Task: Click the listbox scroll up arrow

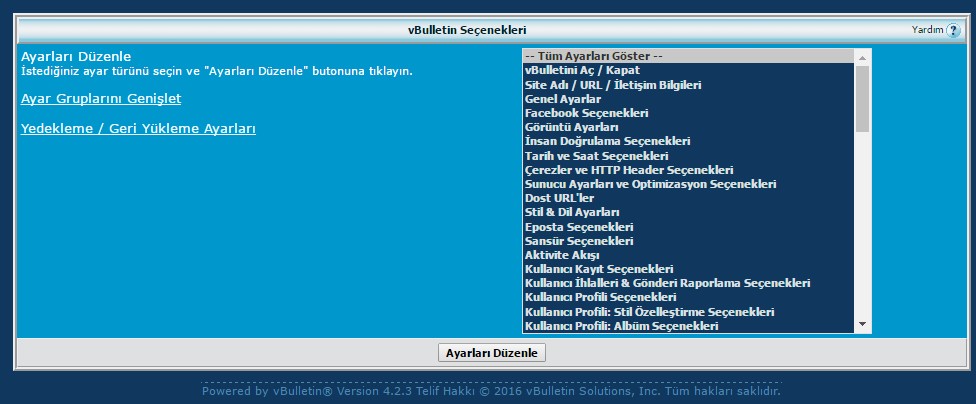Action: [x=862, y=57]
